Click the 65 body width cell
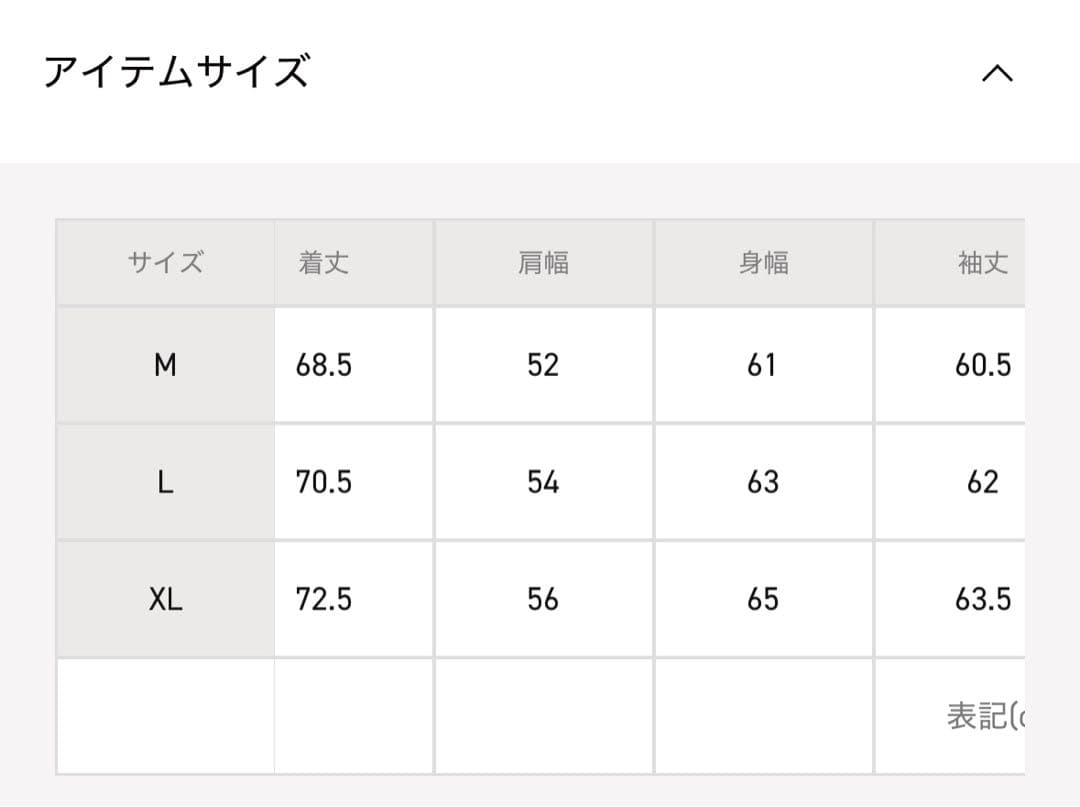Screen dimensions: 1080x807 [x=762, y=600]
